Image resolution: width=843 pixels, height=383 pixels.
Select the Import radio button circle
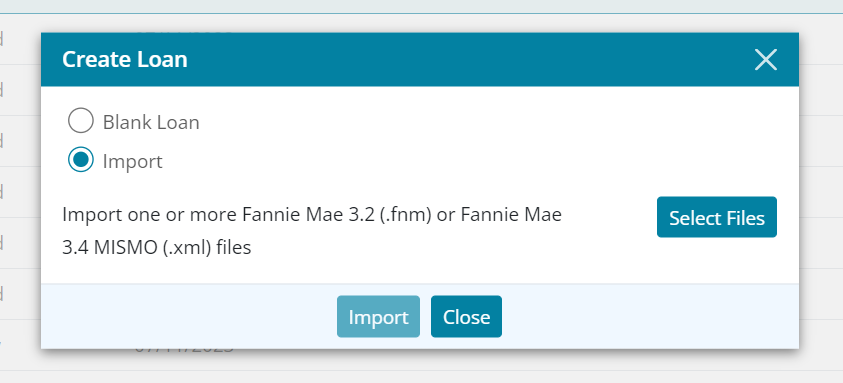click(81, 160)
